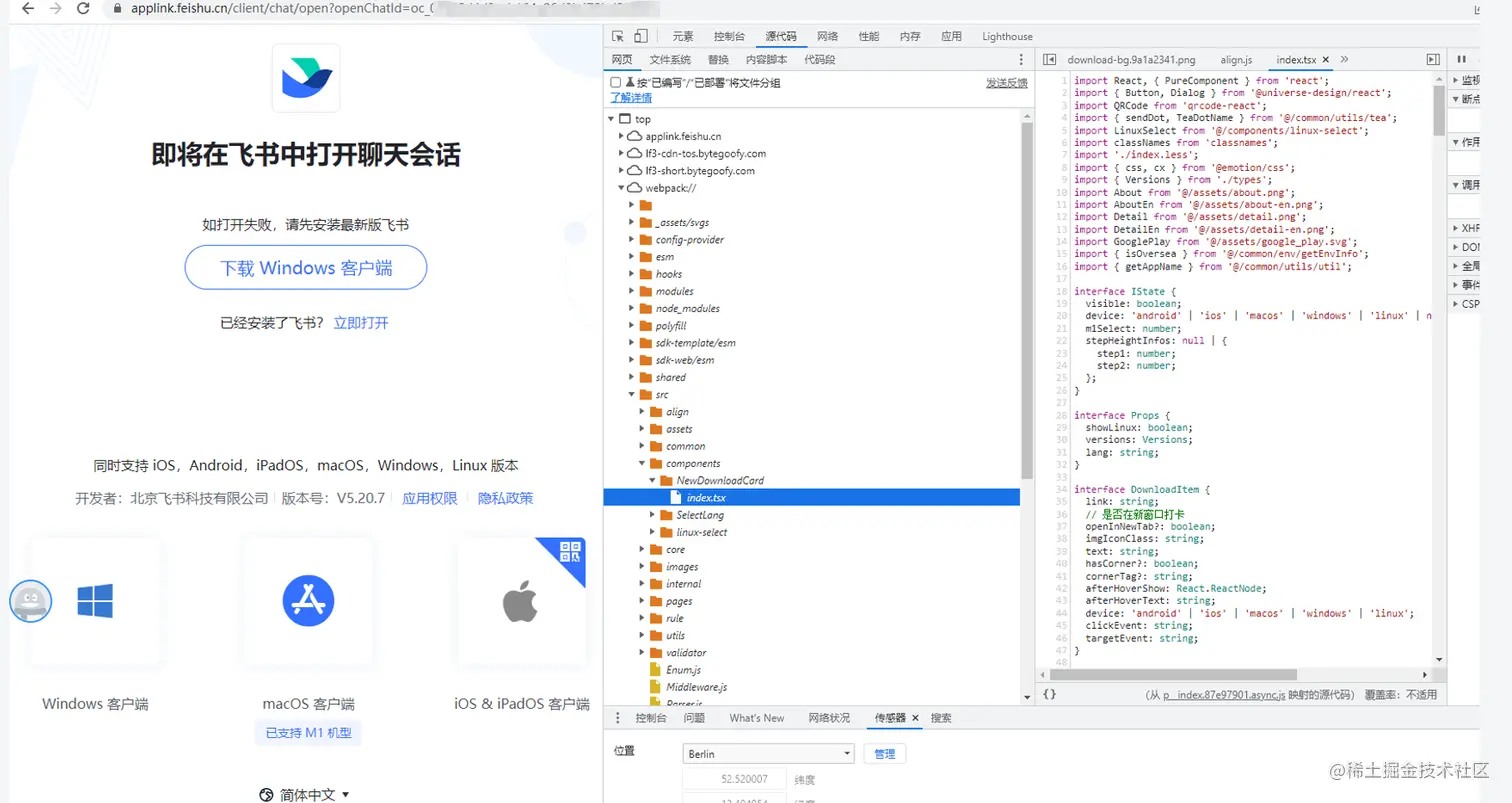Open the 隐私政策 link
This screenshot has width=1512, height=803.
(x=506, y=498)
